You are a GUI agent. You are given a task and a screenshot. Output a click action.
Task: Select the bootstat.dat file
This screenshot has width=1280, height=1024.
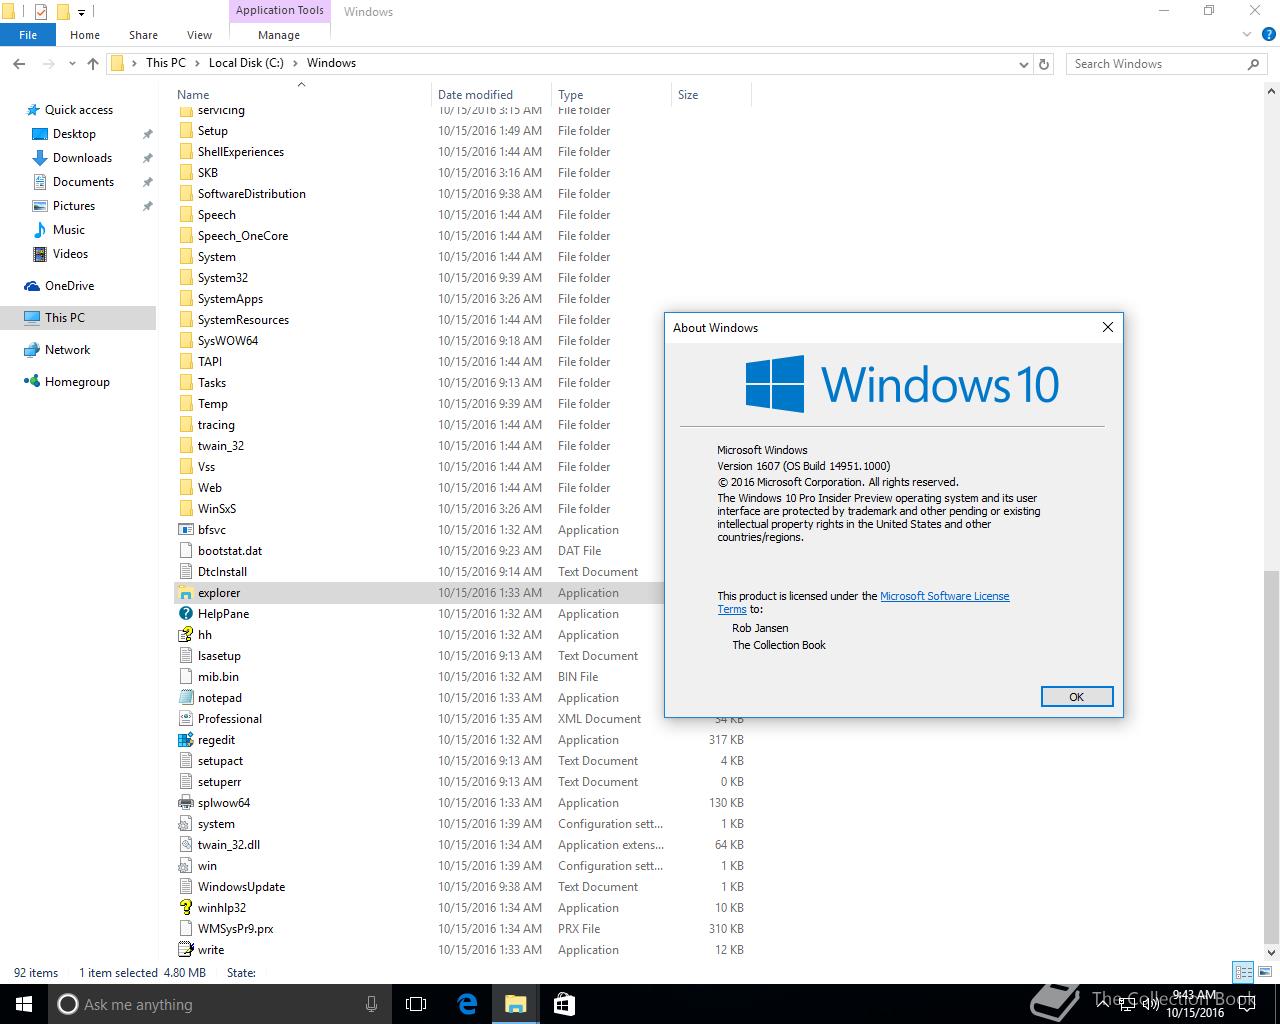pos(230,551)
